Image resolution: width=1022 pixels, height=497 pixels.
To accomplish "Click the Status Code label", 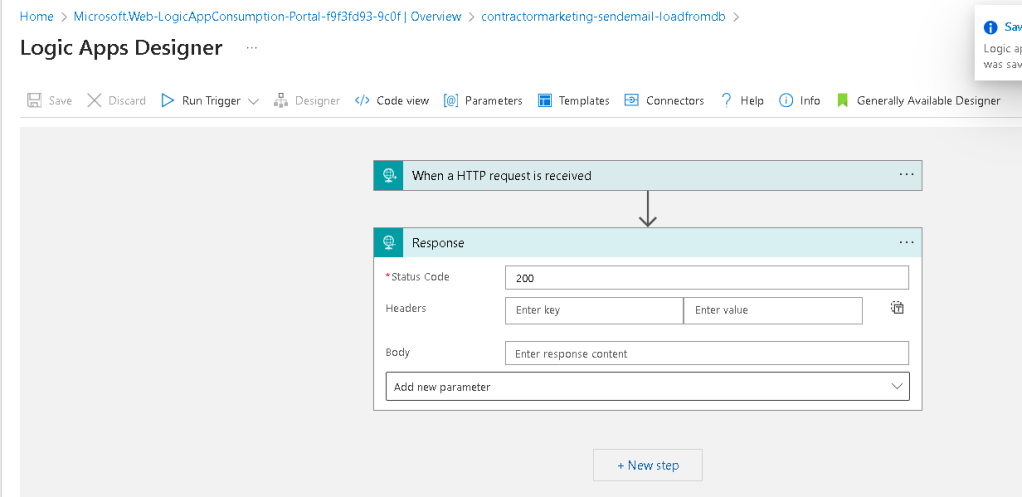I will 420,277.
